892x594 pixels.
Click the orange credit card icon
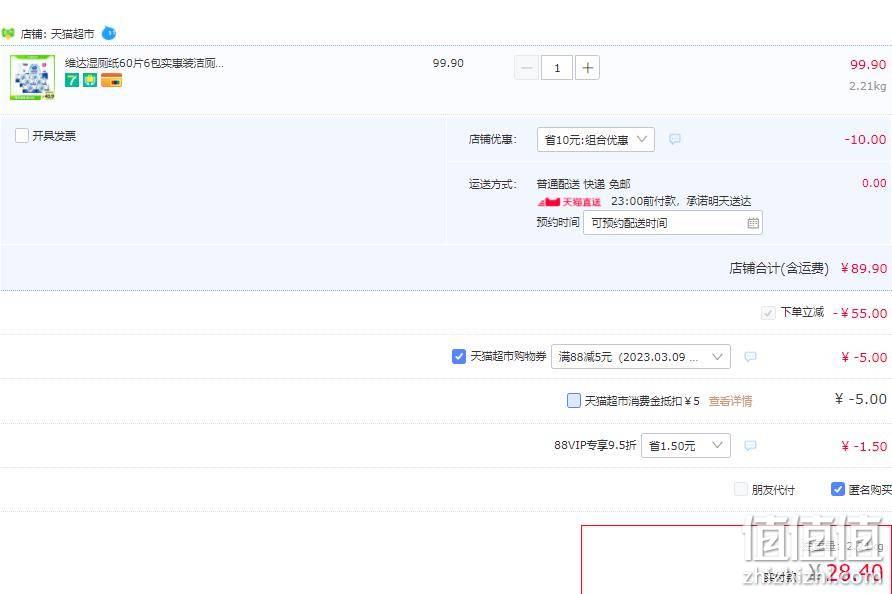tap(112, 80)
